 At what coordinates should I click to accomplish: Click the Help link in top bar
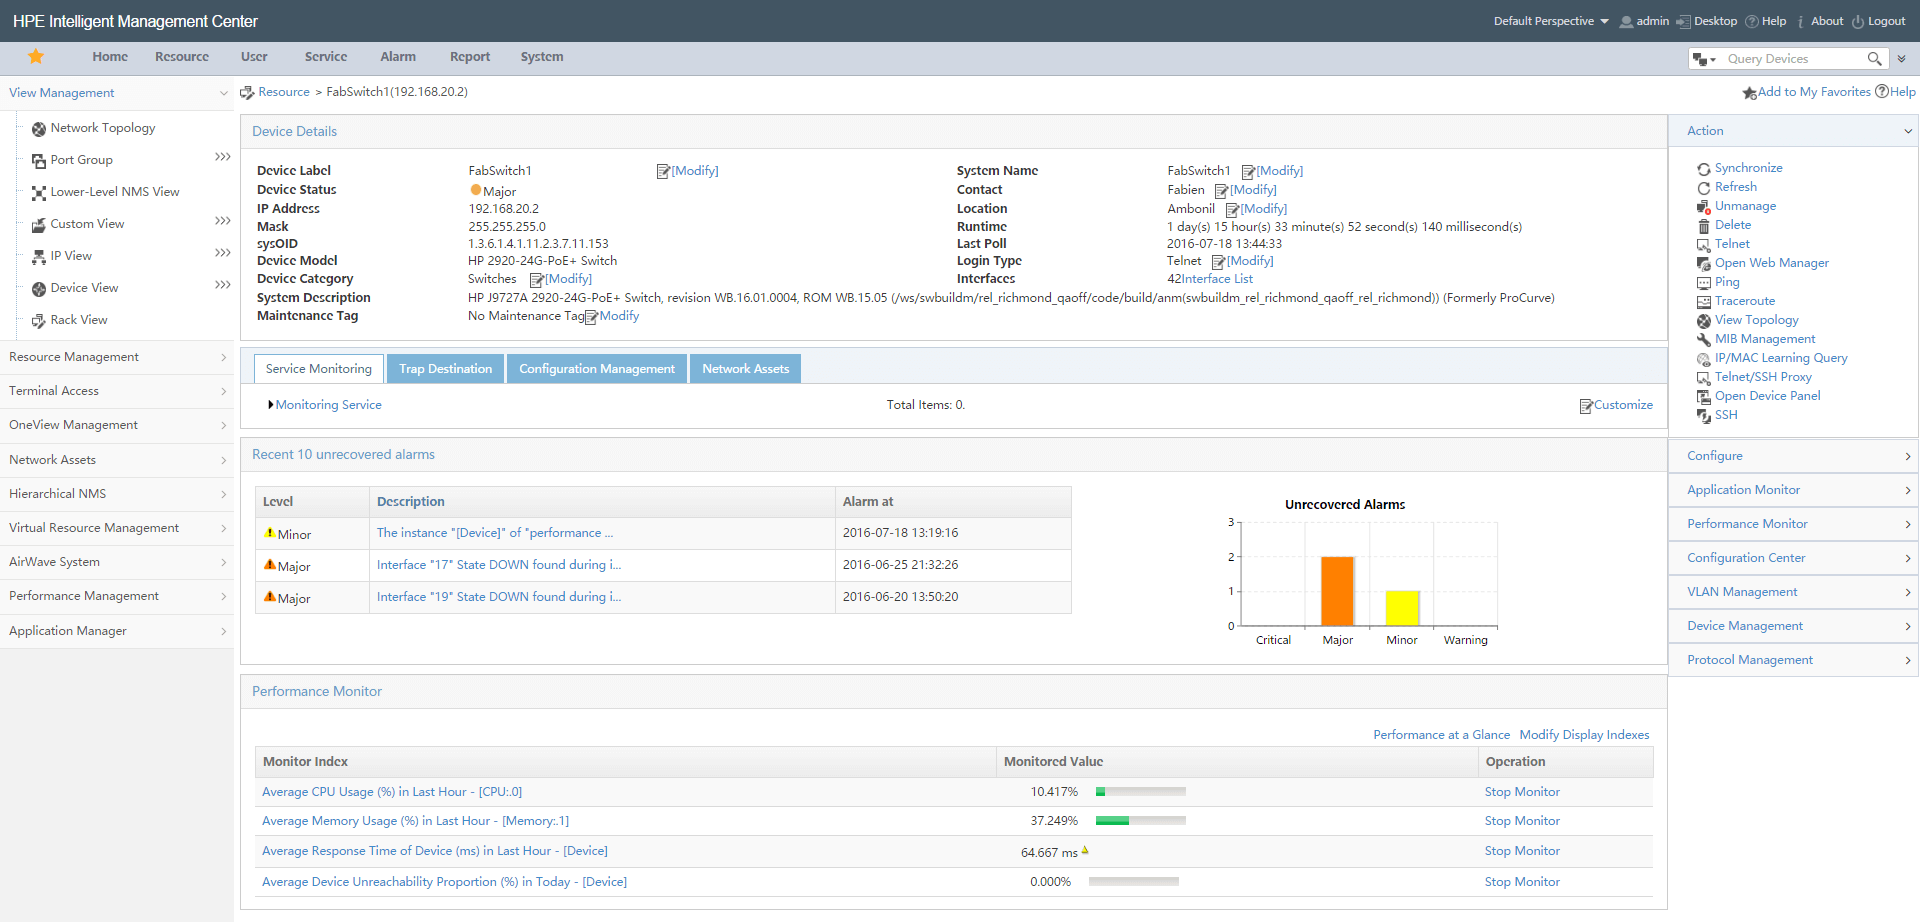(x=1774, y=21)
